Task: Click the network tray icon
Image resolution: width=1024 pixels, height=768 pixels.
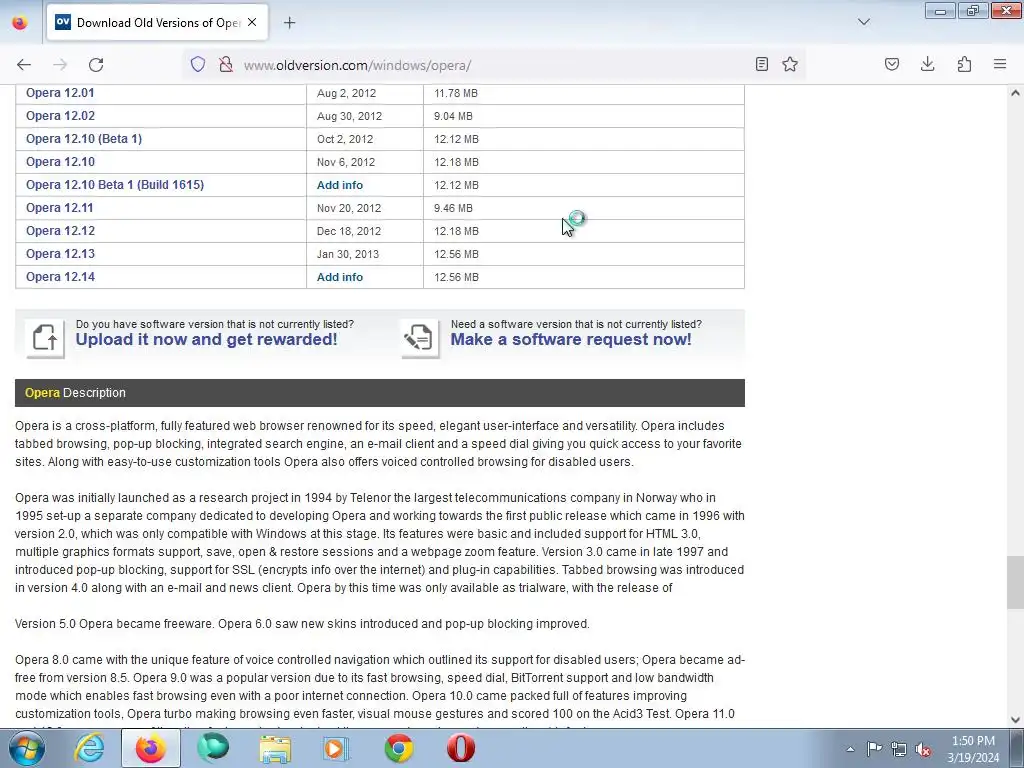Action: (899, 749)
